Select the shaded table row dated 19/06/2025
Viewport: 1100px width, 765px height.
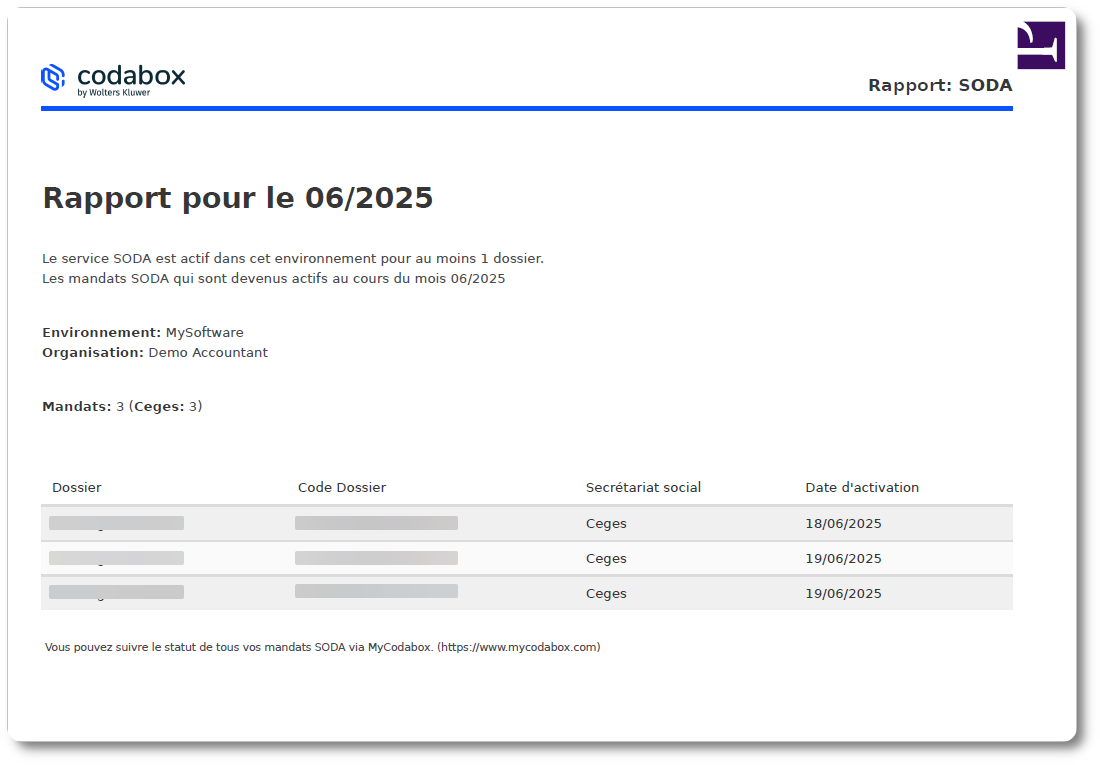point(606,592)
